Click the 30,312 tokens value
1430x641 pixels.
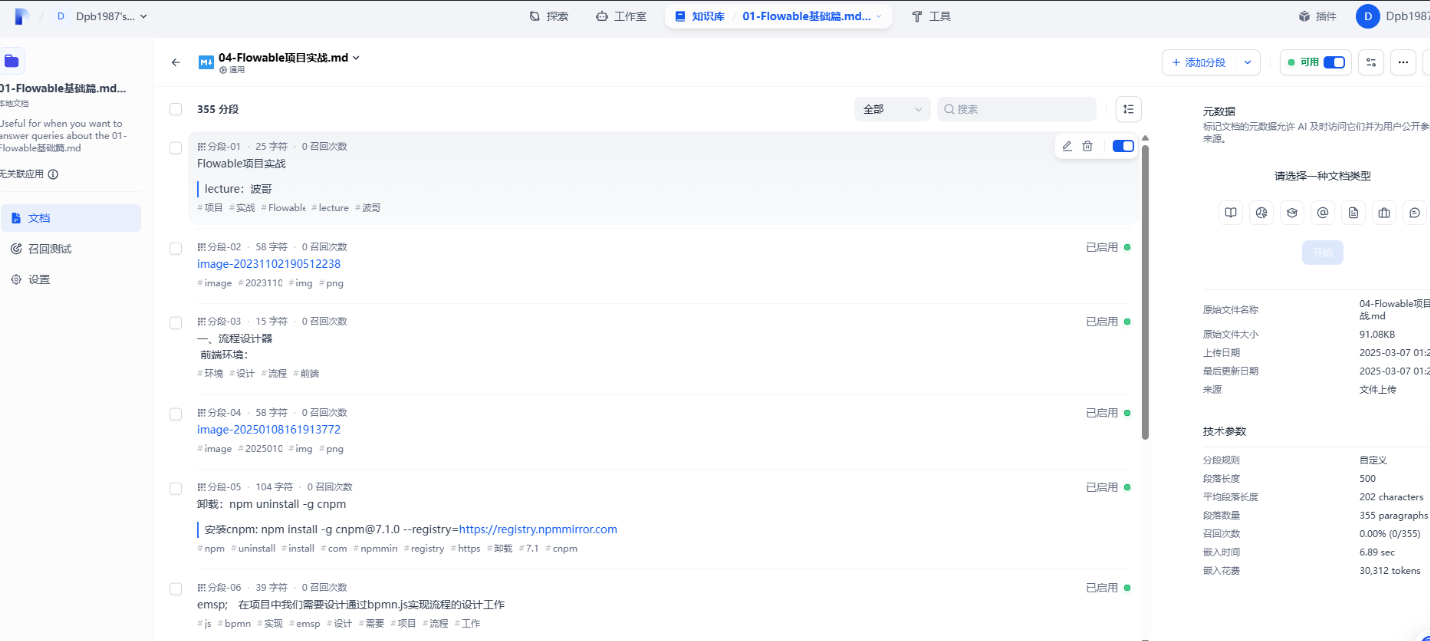coord(1390,570)
